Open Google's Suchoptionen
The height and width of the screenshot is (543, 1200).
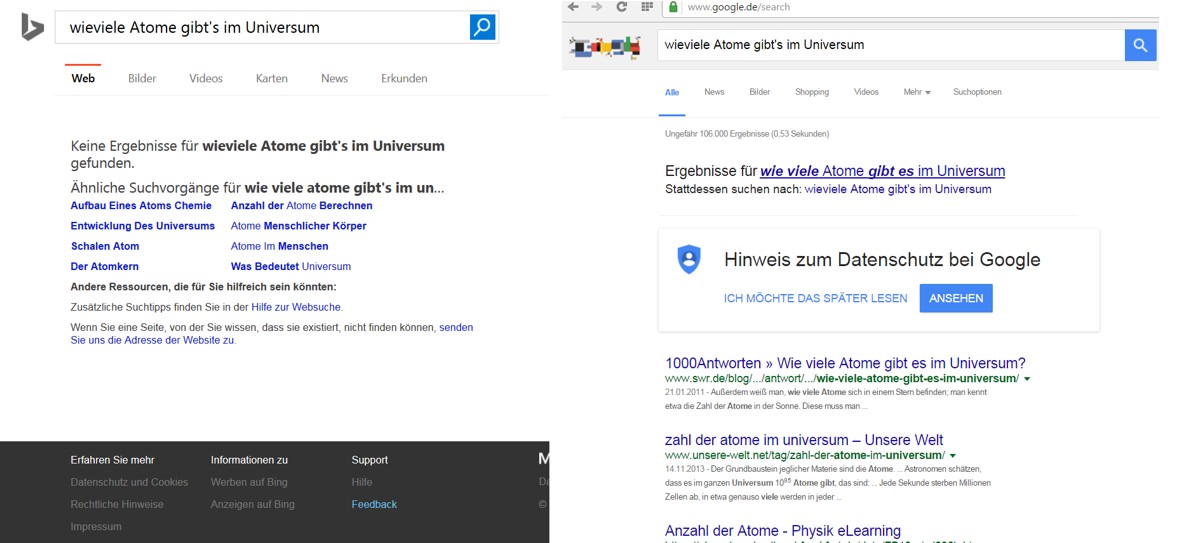pos(977,92)
